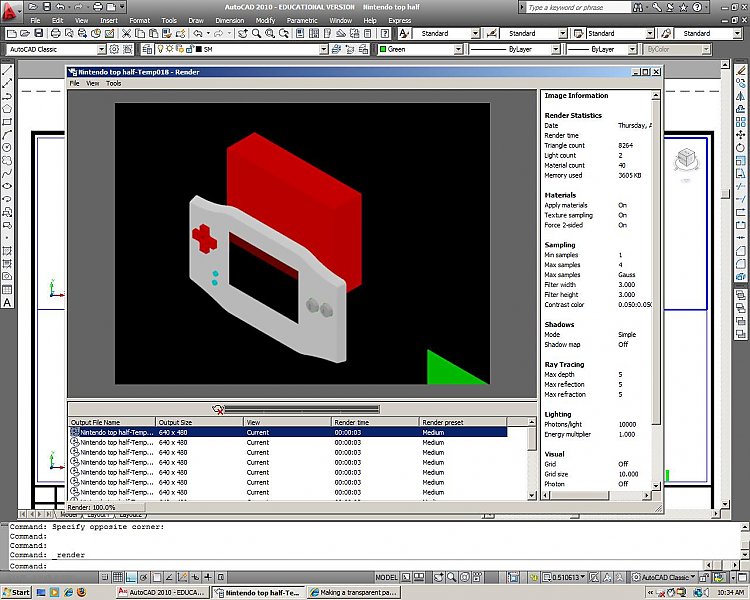Toggle Dynamic Input in status bar

[195, 577]
